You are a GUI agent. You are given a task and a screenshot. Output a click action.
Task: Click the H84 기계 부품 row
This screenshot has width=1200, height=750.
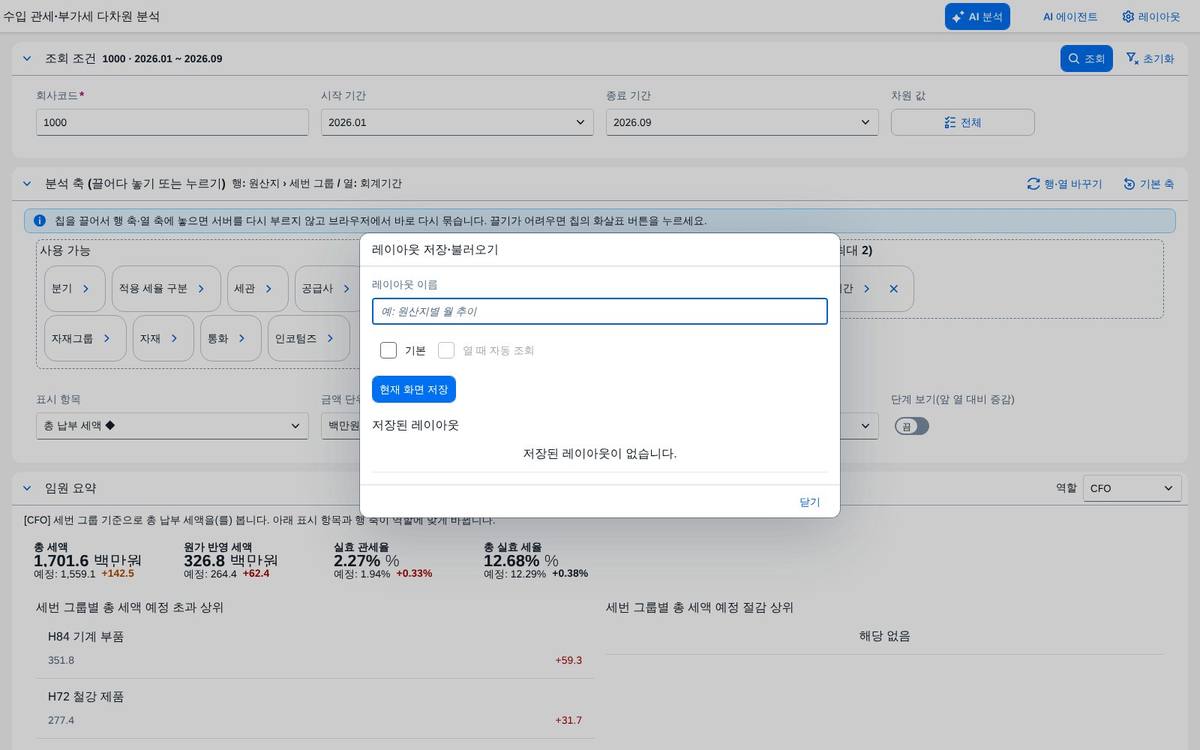point(315,648)
